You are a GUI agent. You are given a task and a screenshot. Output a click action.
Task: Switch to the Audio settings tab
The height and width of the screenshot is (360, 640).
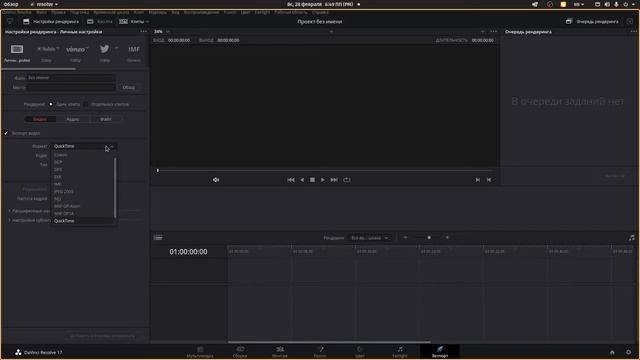[73, 119]
